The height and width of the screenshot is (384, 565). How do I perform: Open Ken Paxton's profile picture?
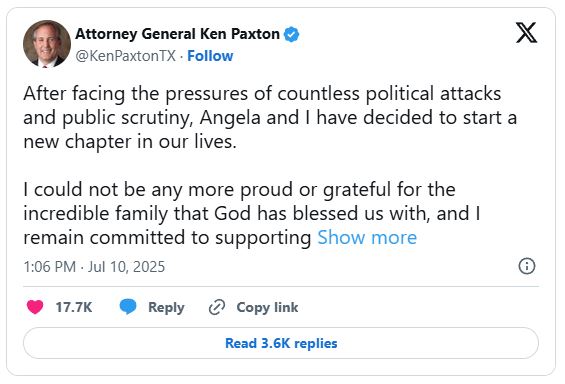click(x=47, y=44)
